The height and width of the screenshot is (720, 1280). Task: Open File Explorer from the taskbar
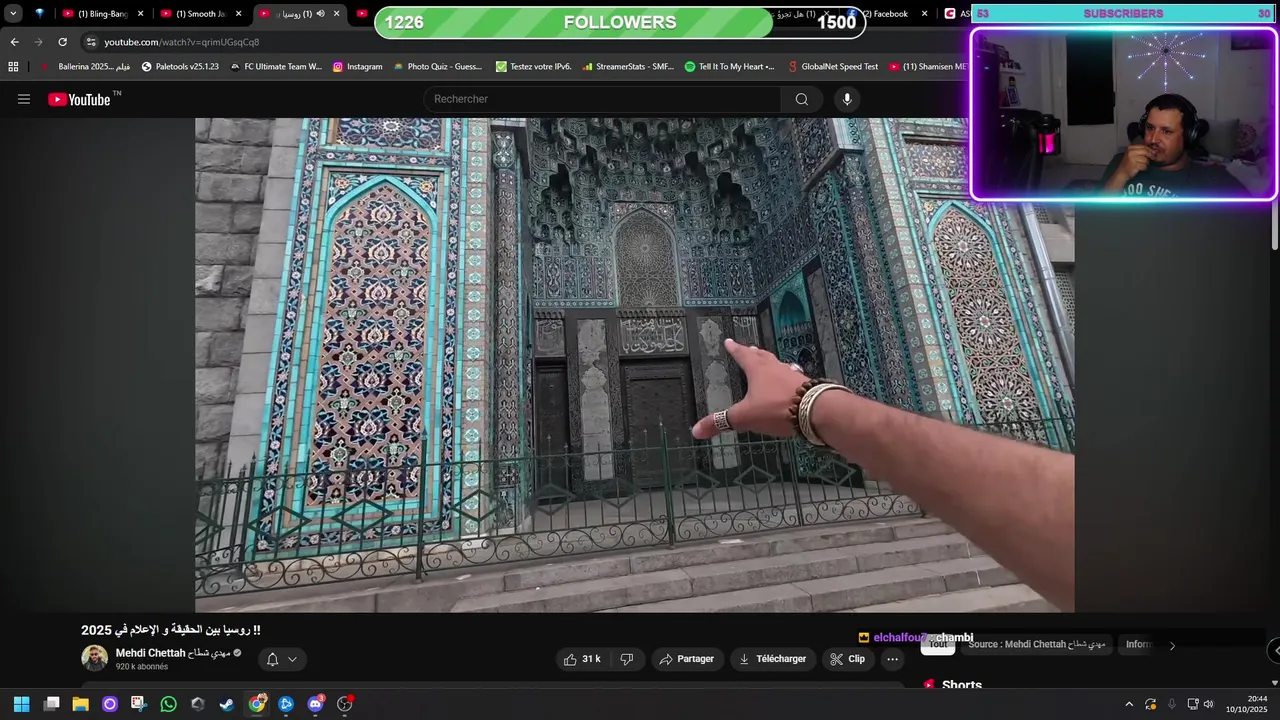pos(80,704)
